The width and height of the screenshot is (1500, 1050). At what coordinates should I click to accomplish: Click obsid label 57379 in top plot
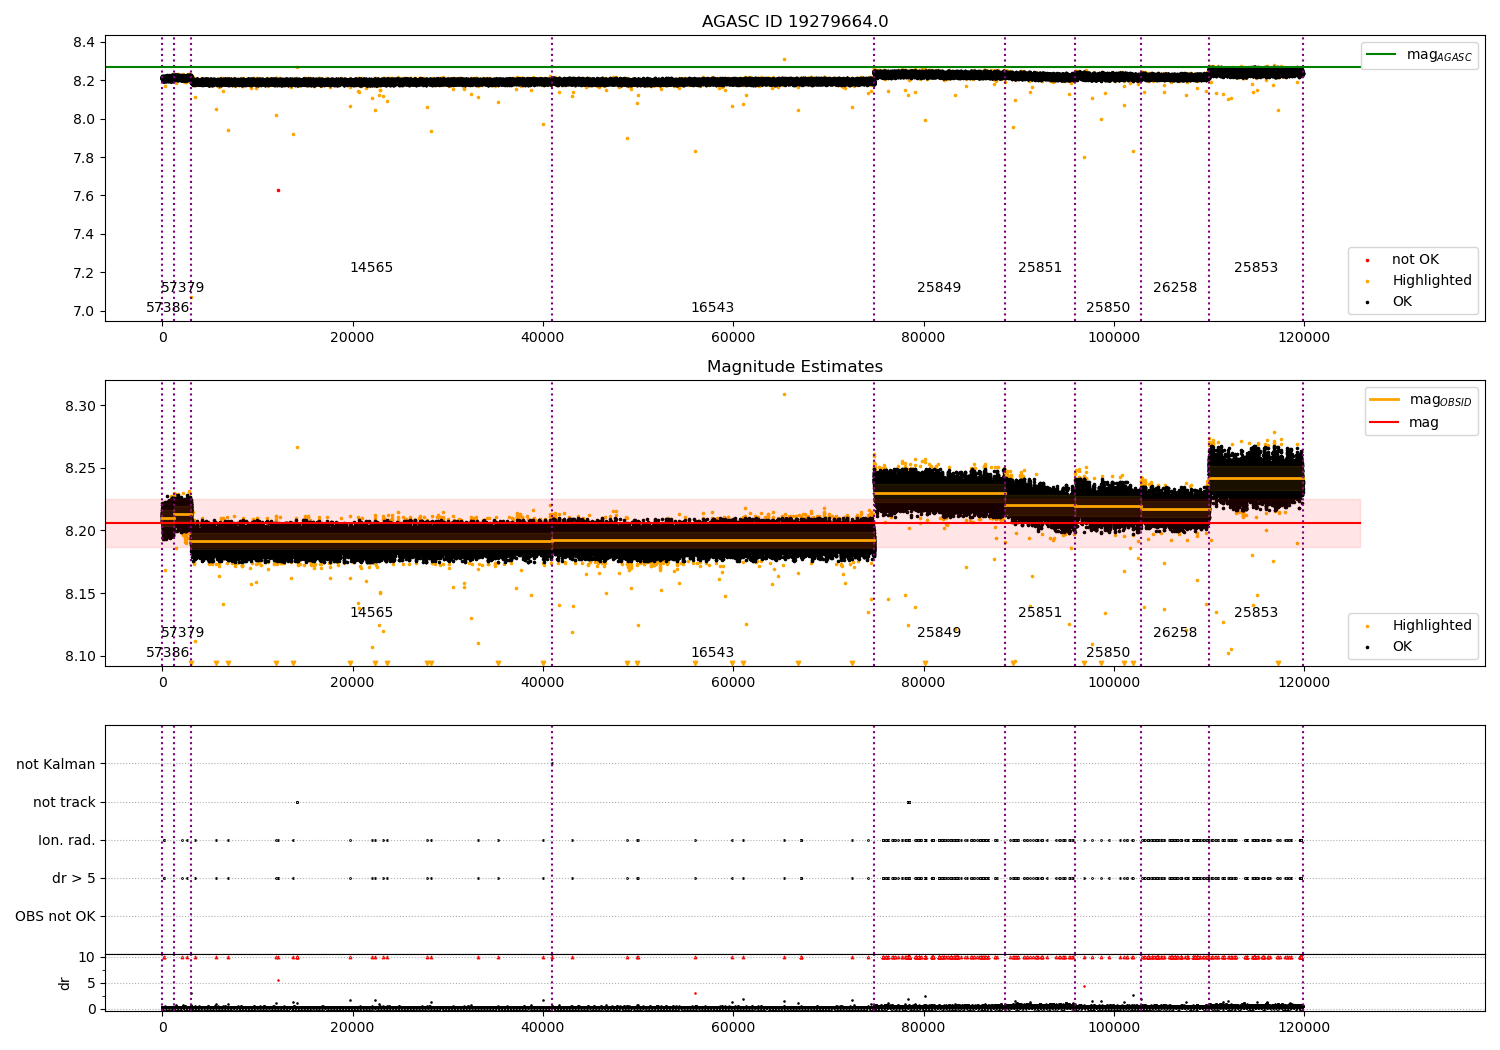pyautogui.click(x=182, y=288)
